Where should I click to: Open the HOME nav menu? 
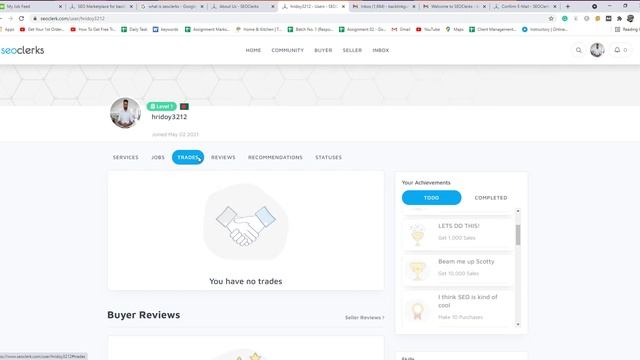(253, 50)
